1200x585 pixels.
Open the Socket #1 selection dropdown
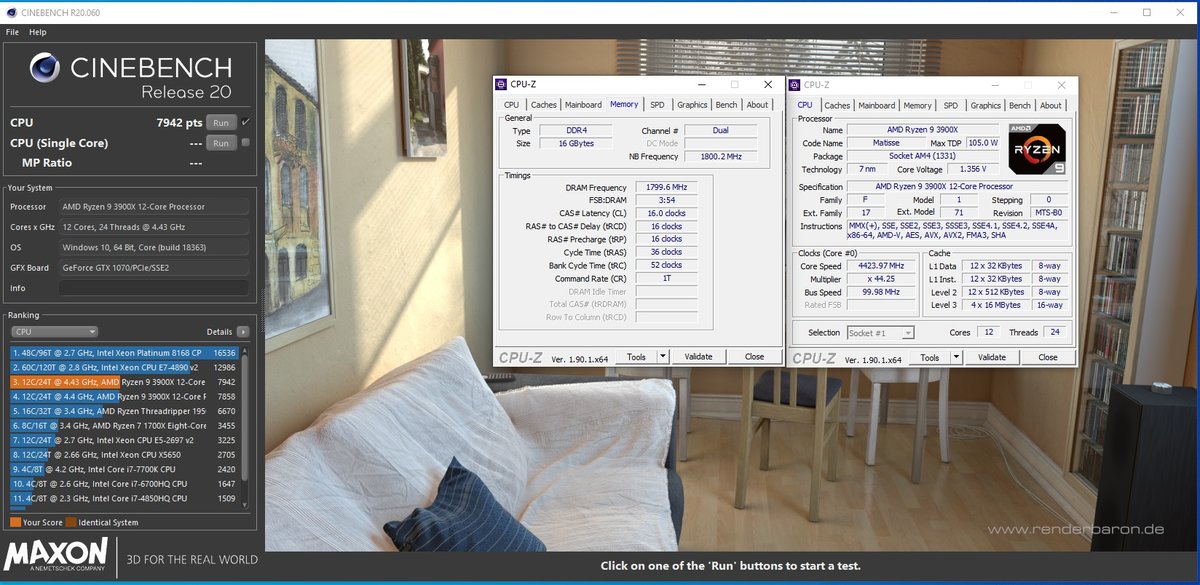pyautogui.click(x=880, y=333)
